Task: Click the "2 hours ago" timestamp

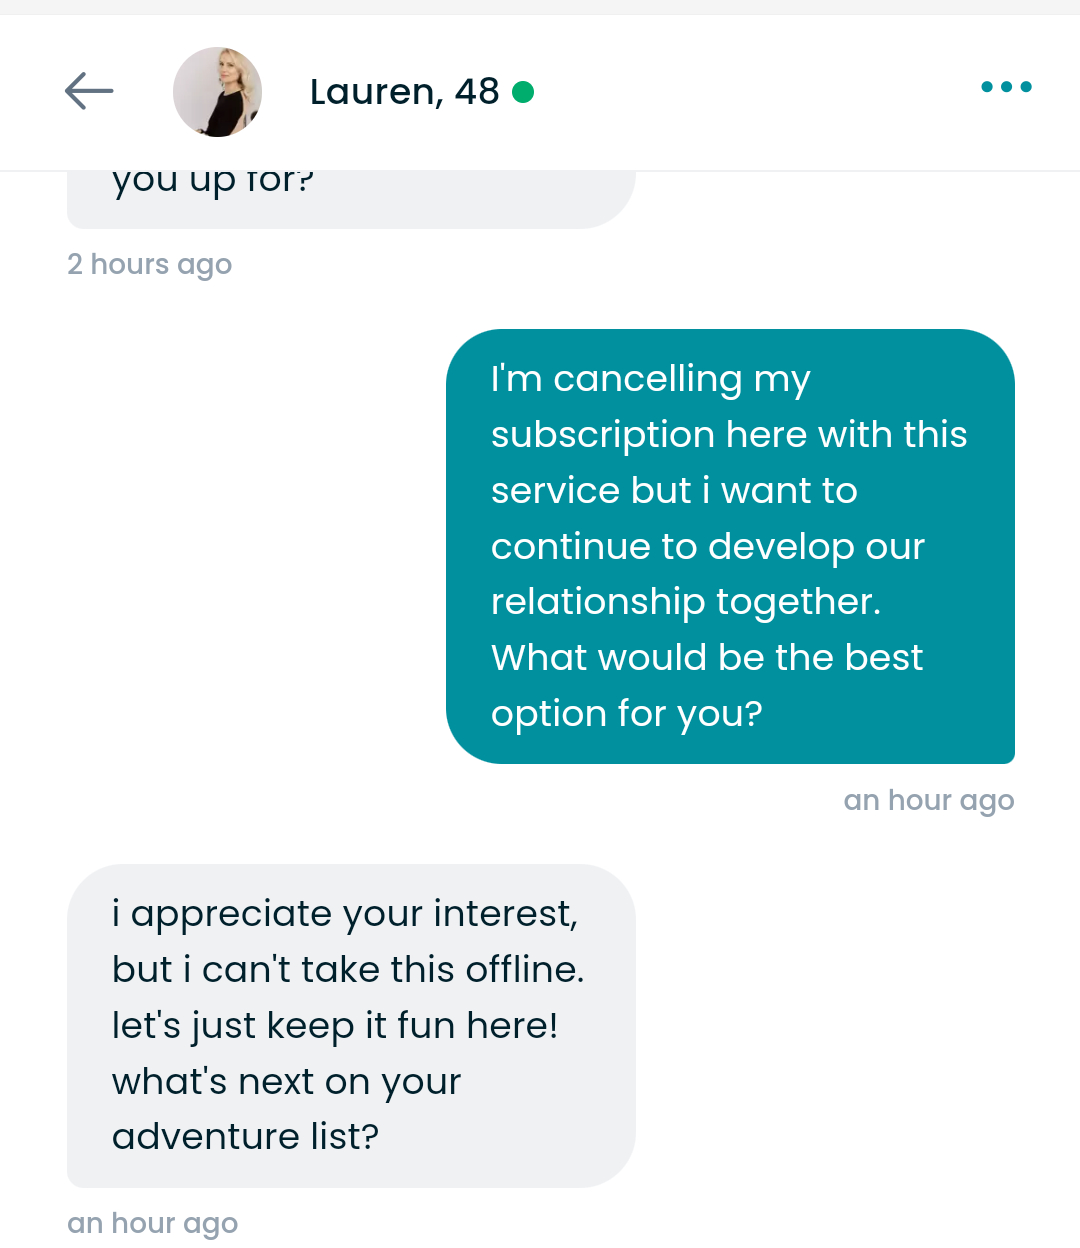Action: [x=149, y=264]
